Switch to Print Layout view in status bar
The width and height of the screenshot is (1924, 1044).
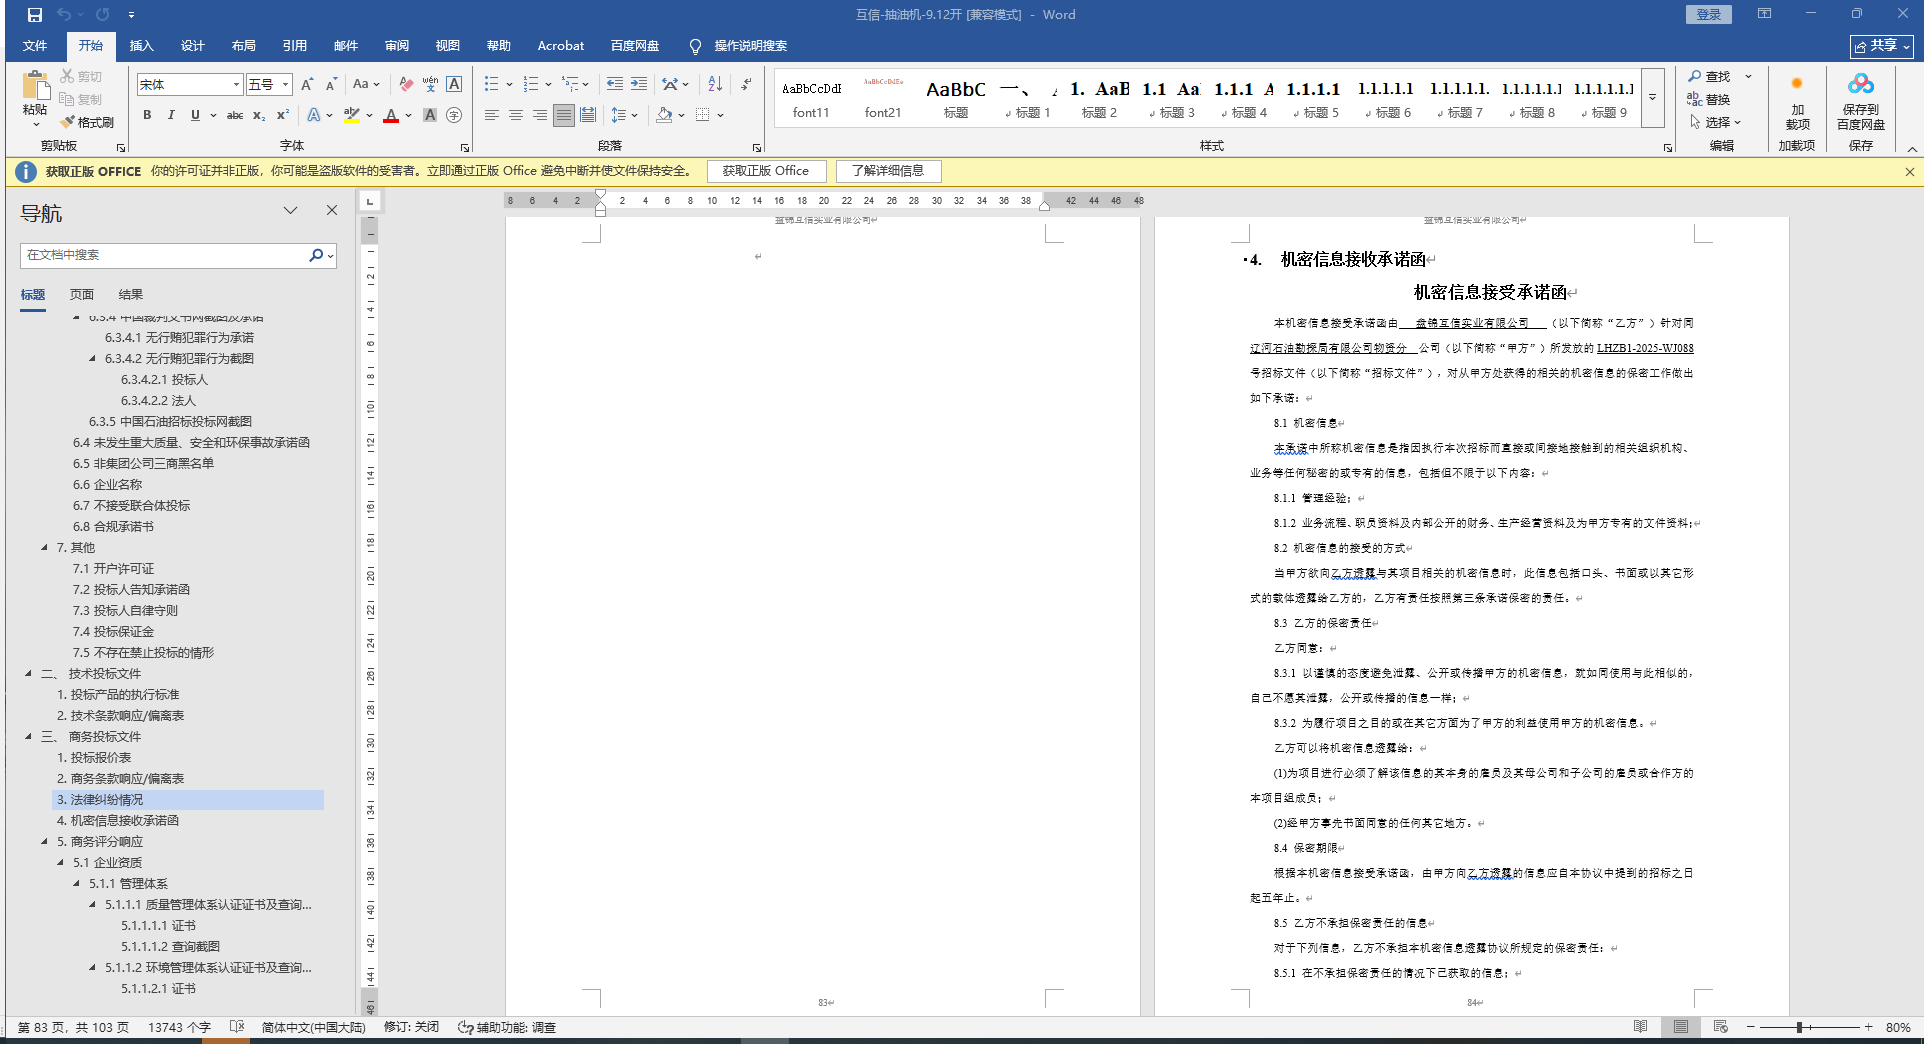pyautogui.click(x=1680, y=1027)
